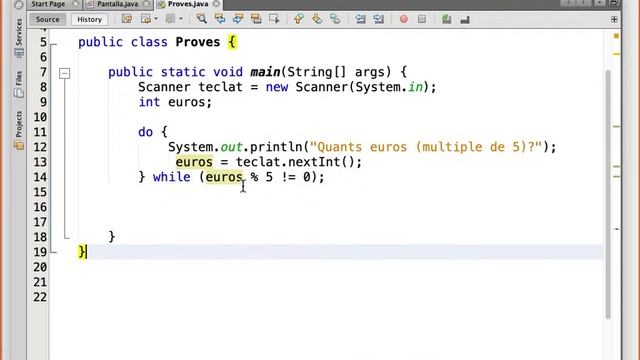The image size is (640, 360).
Task: Click top warning indicator in error stripe
Action: click(x=616, y=36)
